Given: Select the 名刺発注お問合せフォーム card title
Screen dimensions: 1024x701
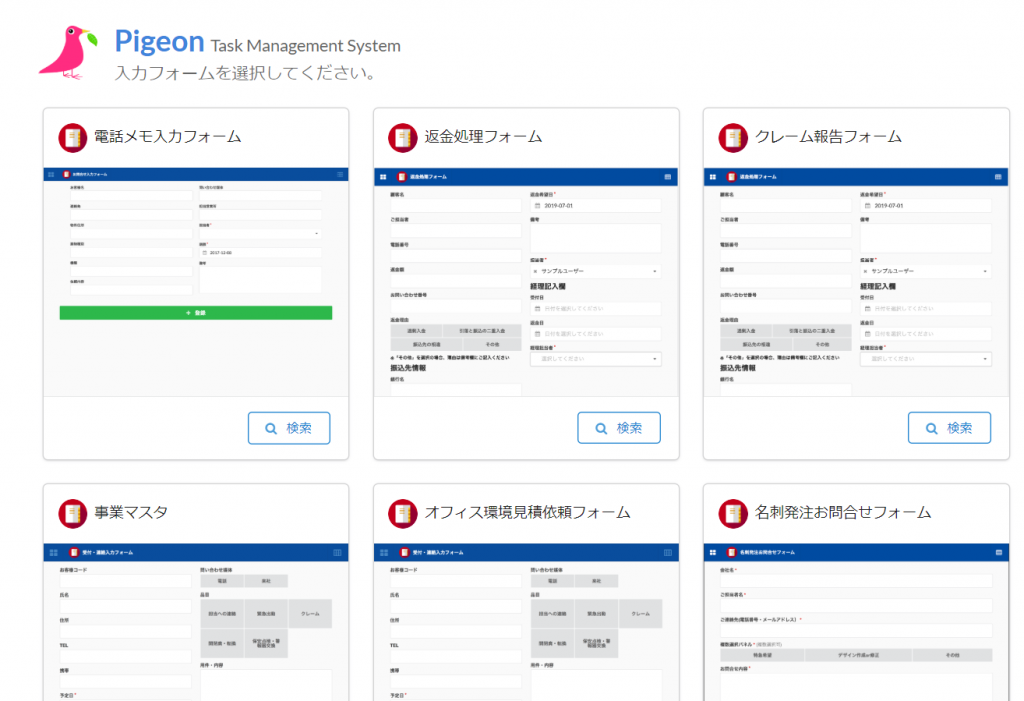Looking at the screenshot, I should [843, 512].
